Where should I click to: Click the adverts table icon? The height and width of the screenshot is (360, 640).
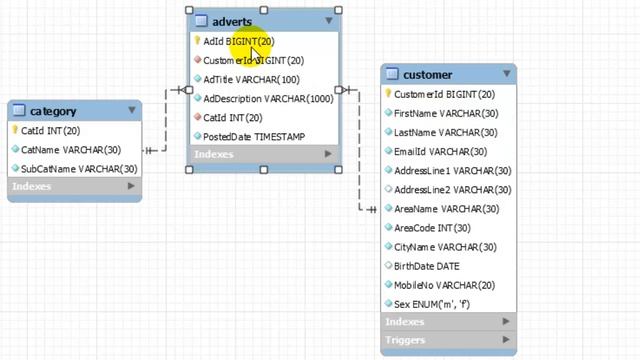pos(201,20)
